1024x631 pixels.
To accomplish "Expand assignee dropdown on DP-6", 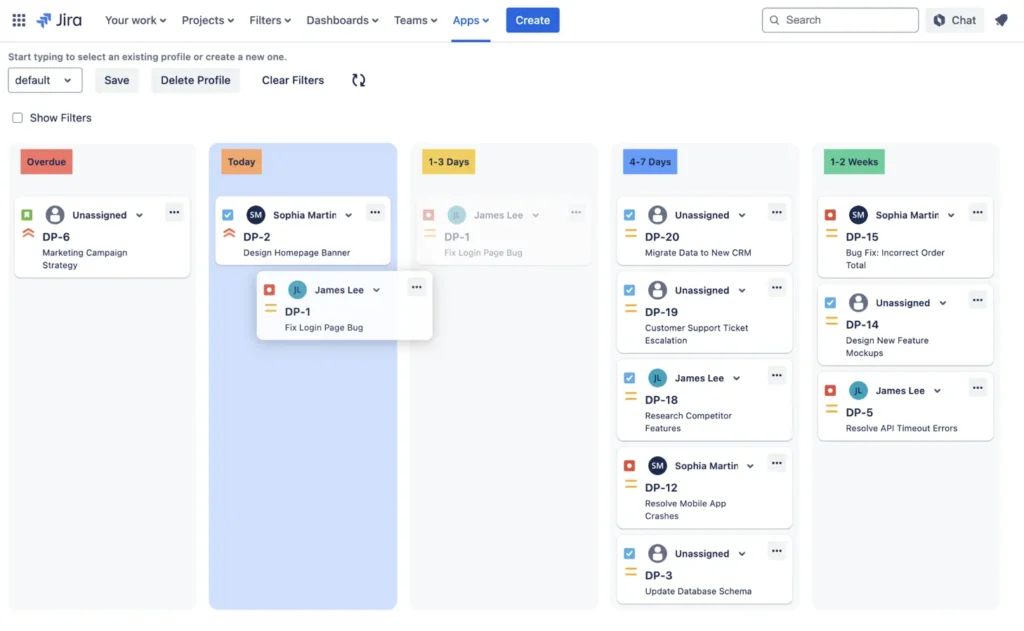I will click(139, 216).
